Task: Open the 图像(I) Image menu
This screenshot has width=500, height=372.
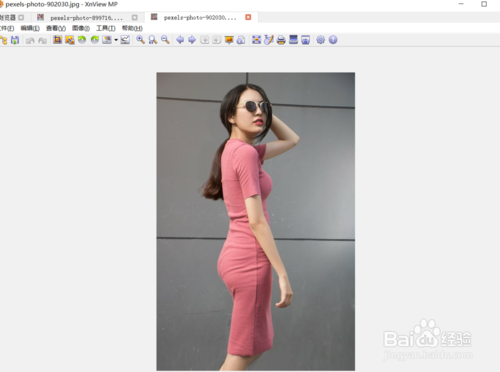Action: 81,28
